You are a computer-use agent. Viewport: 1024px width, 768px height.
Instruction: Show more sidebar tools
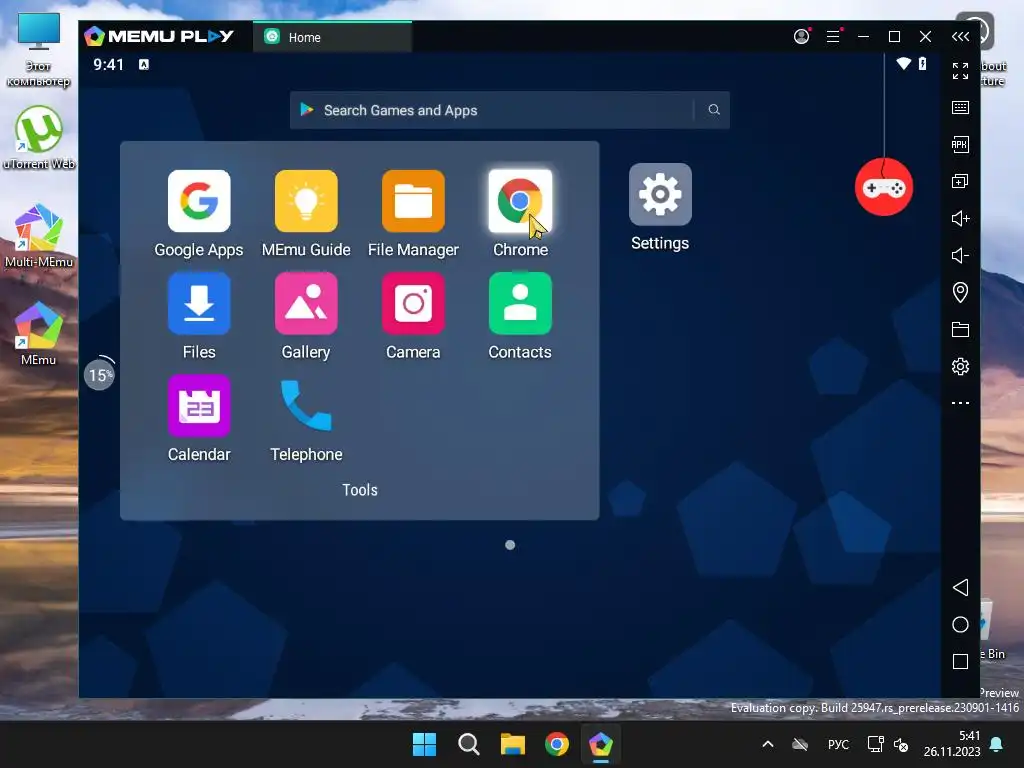[960, 403]
